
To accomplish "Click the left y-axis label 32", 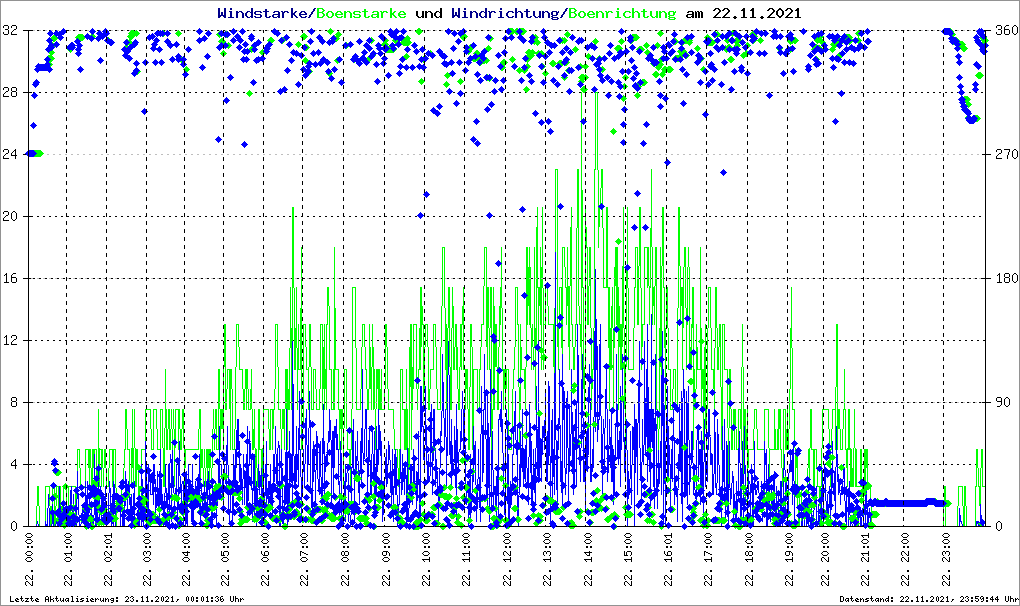I will coord(10,31).
